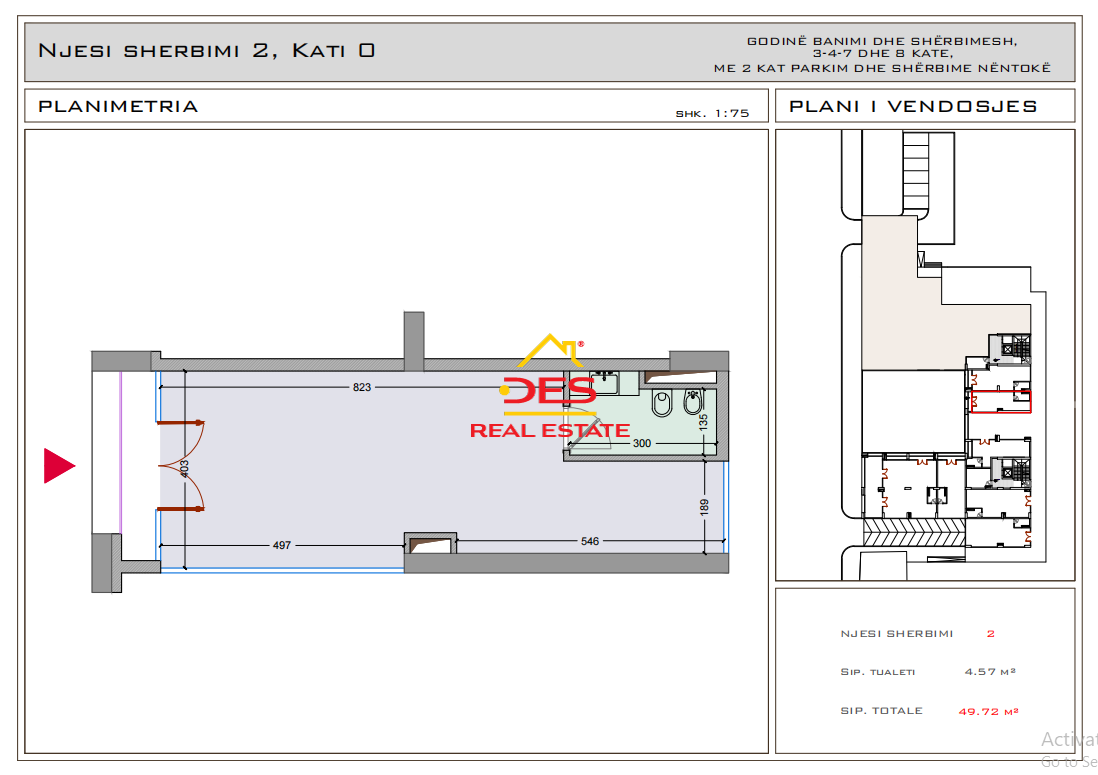Image resolution: width=1098 pixels, height=775 pixels.
Task: Click the 823 dimension label
Action: tap(362, 387)
